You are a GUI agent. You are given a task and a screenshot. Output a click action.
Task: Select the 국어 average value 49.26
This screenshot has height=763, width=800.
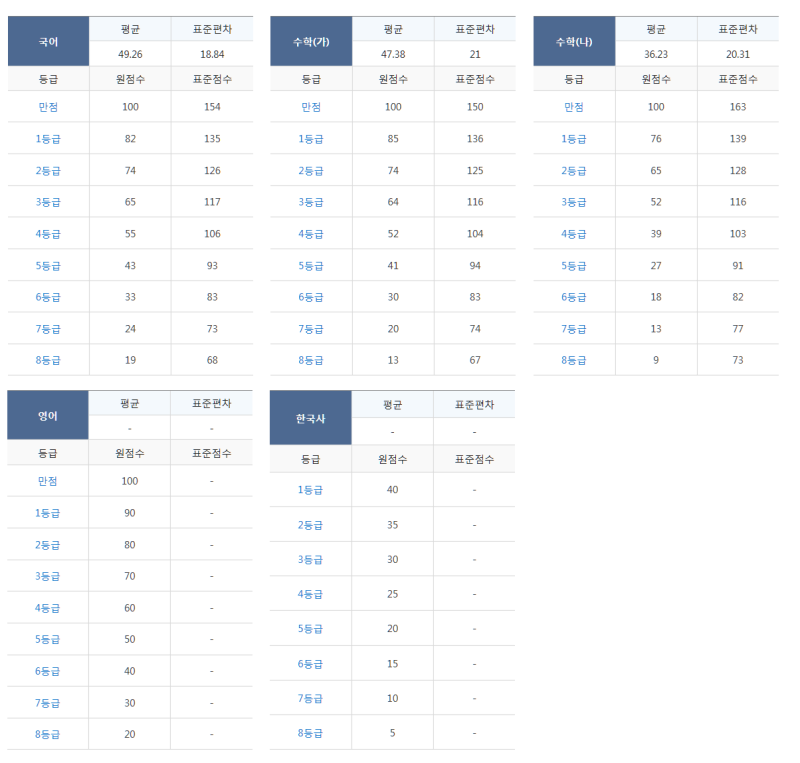[x=130, y=54]
